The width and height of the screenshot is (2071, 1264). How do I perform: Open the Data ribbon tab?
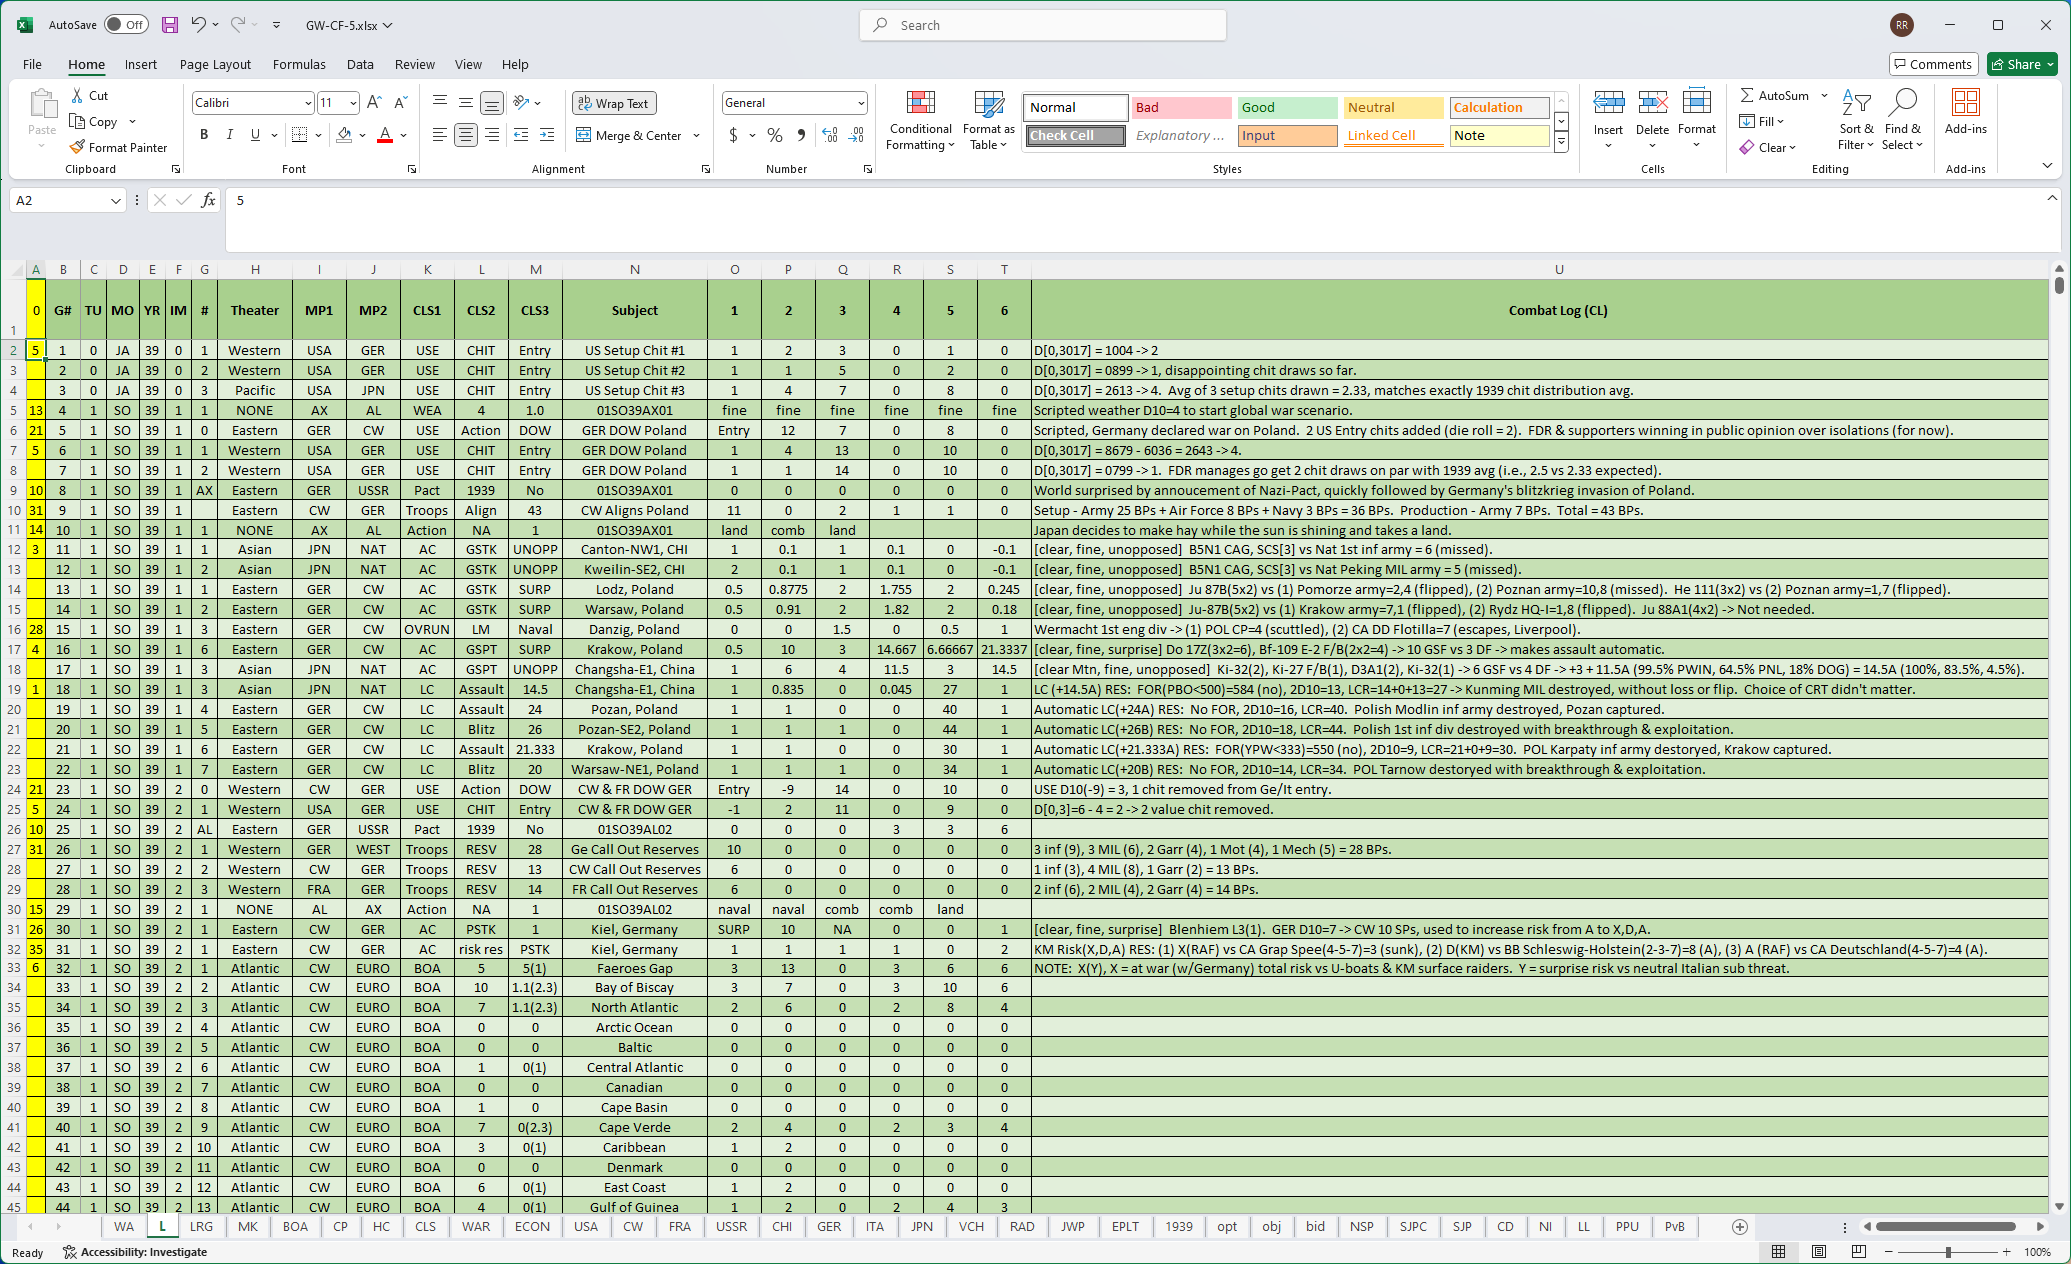coord(360,64)
